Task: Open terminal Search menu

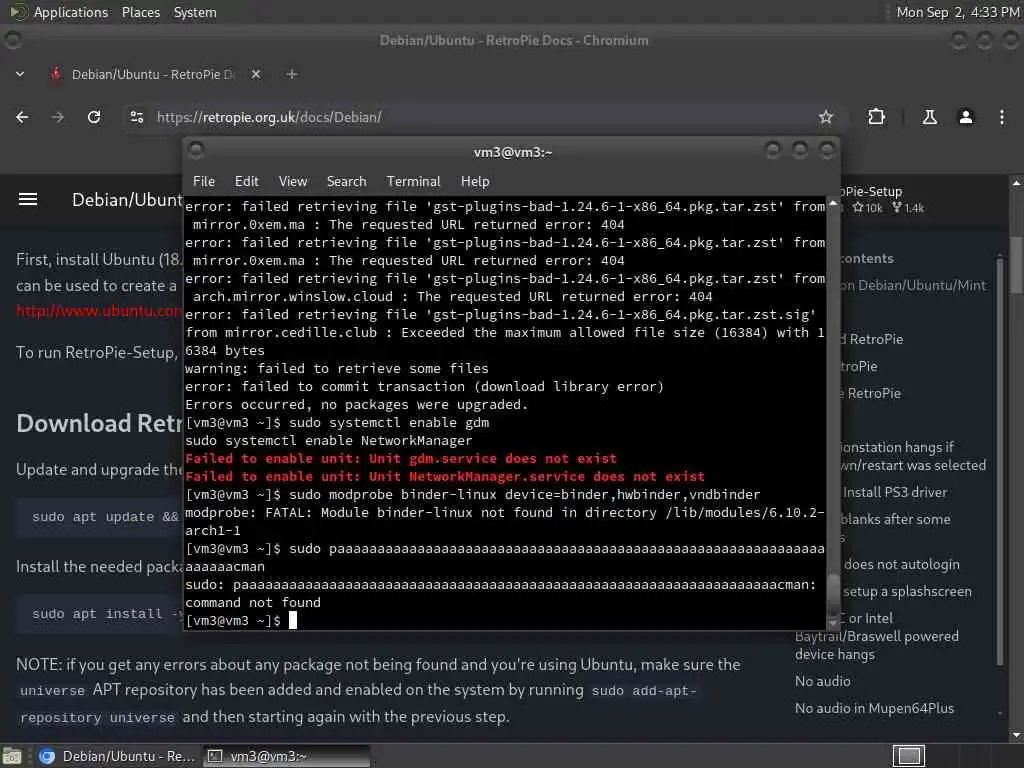Action: (x=346, y=182)
